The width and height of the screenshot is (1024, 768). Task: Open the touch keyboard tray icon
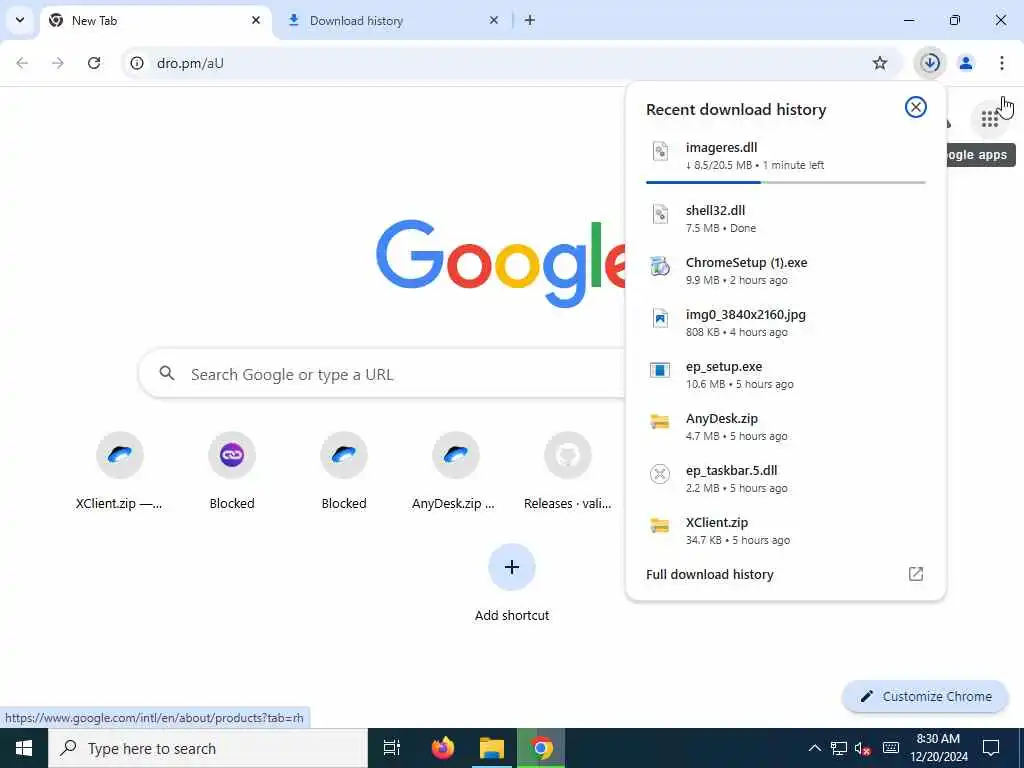tap(891, 748)
